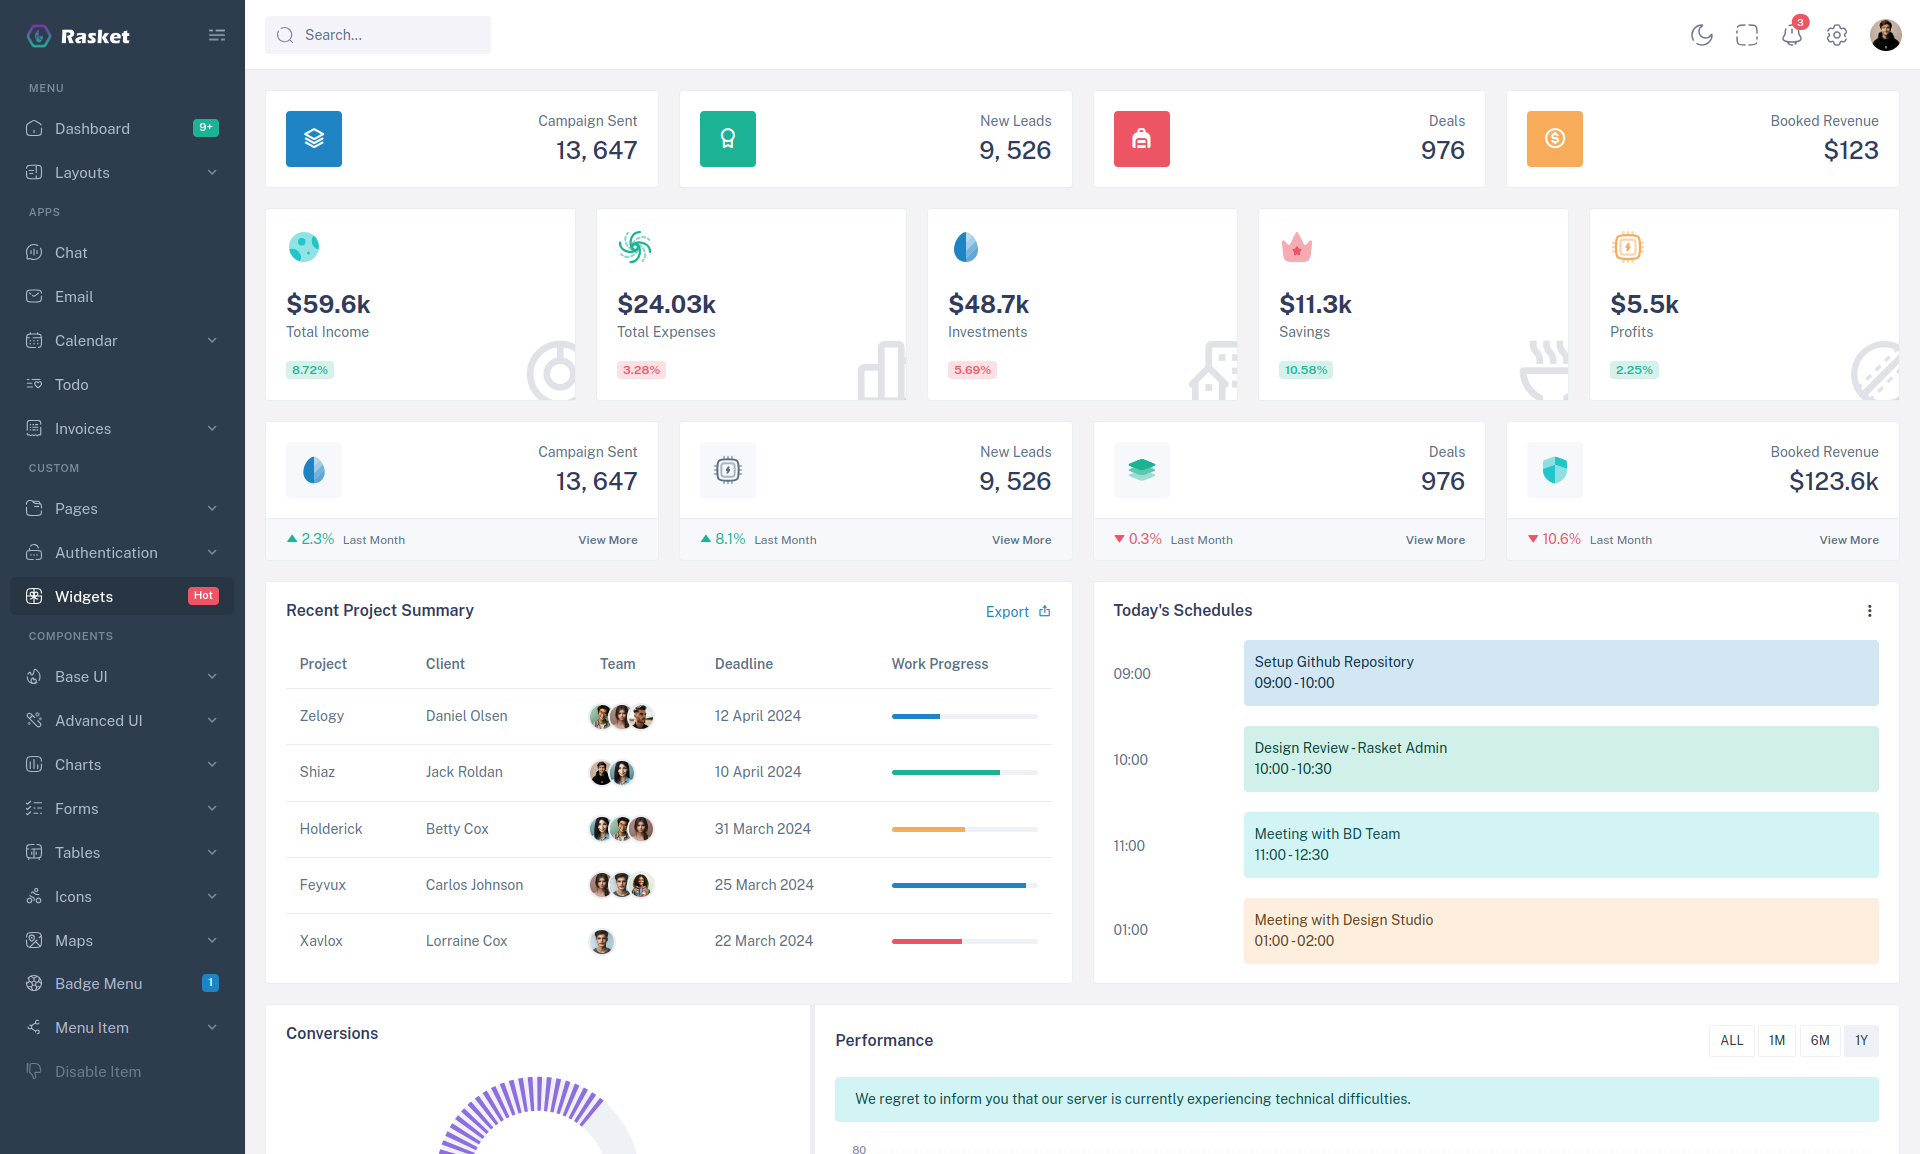The height and width of the screenshot is (1154, 1920).
Task: Expand Menu Item submenu
Action: point(122,1027)
